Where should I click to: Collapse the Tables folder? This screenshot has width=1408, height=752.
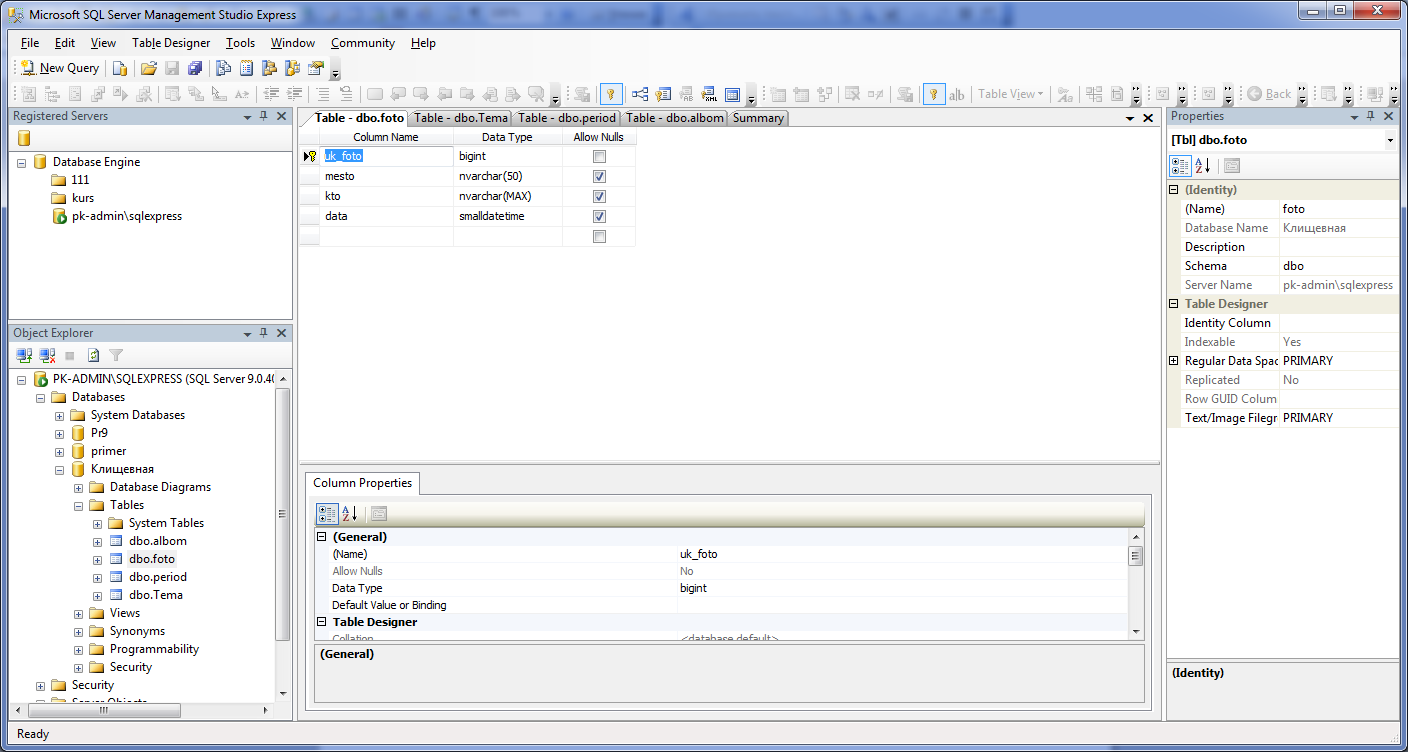pyautogui.click(x=79, y=505)
